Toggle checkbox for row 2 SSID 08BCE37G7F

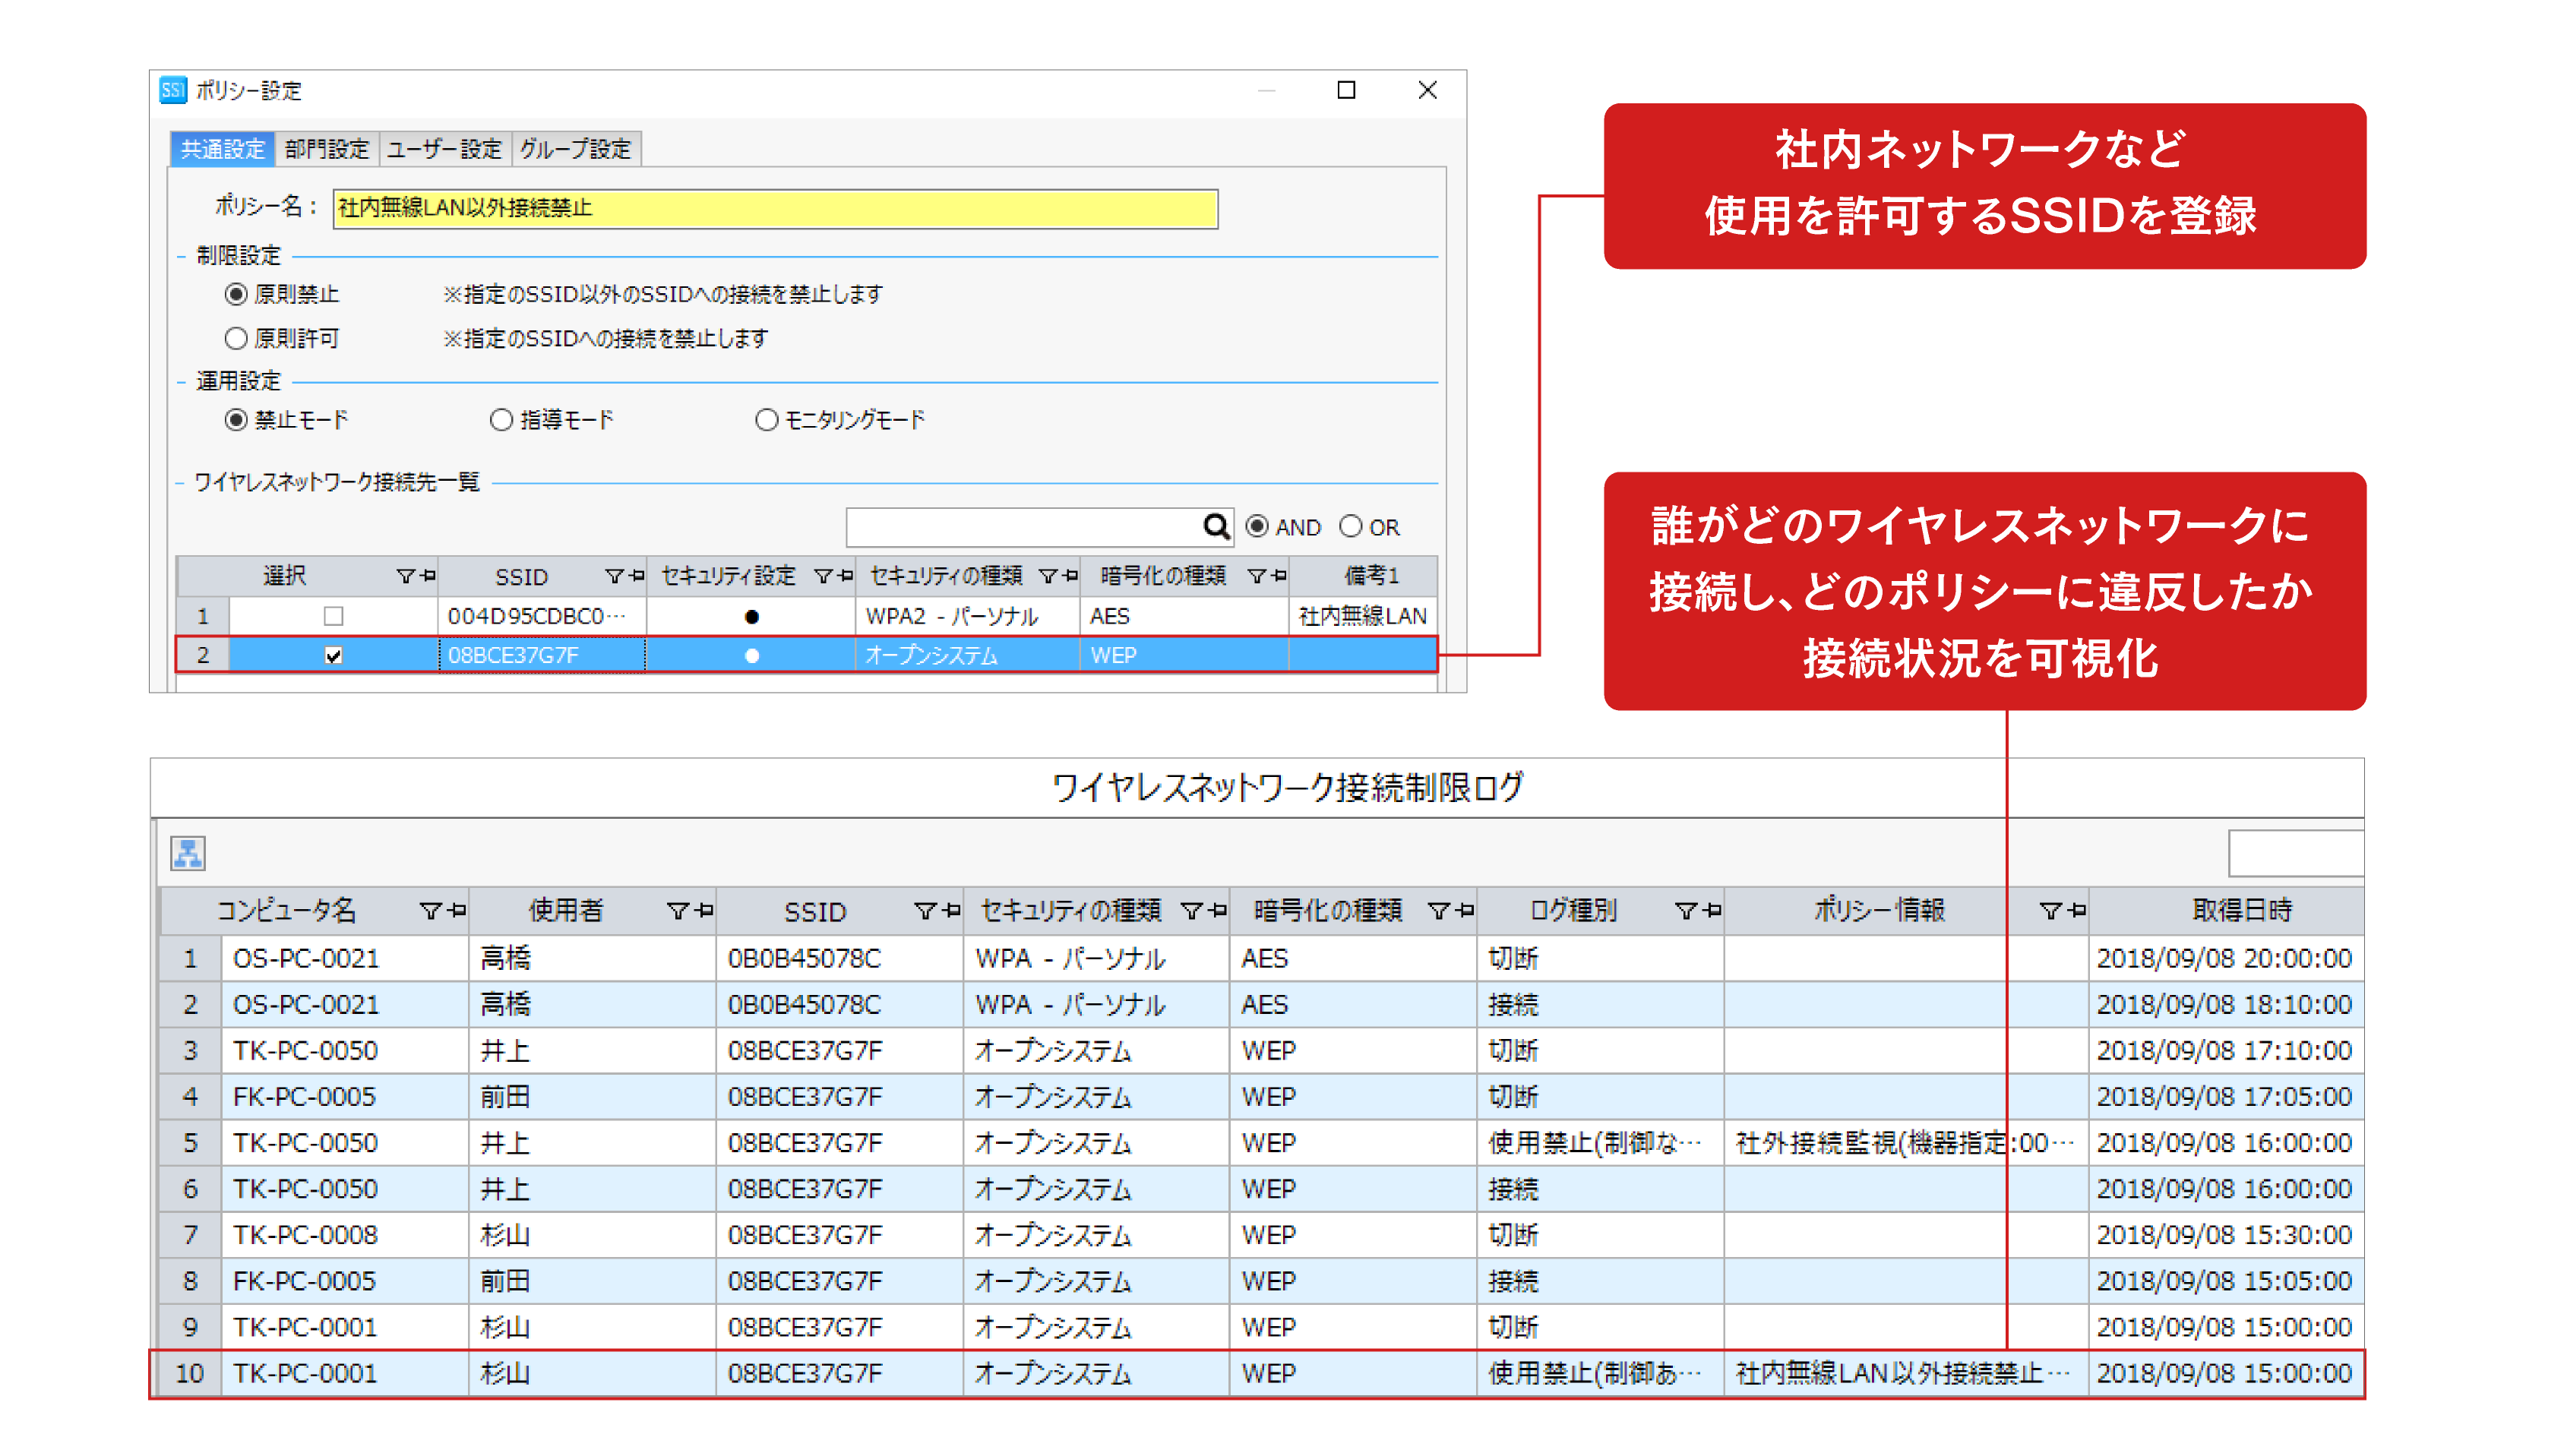tap(319, 653)
